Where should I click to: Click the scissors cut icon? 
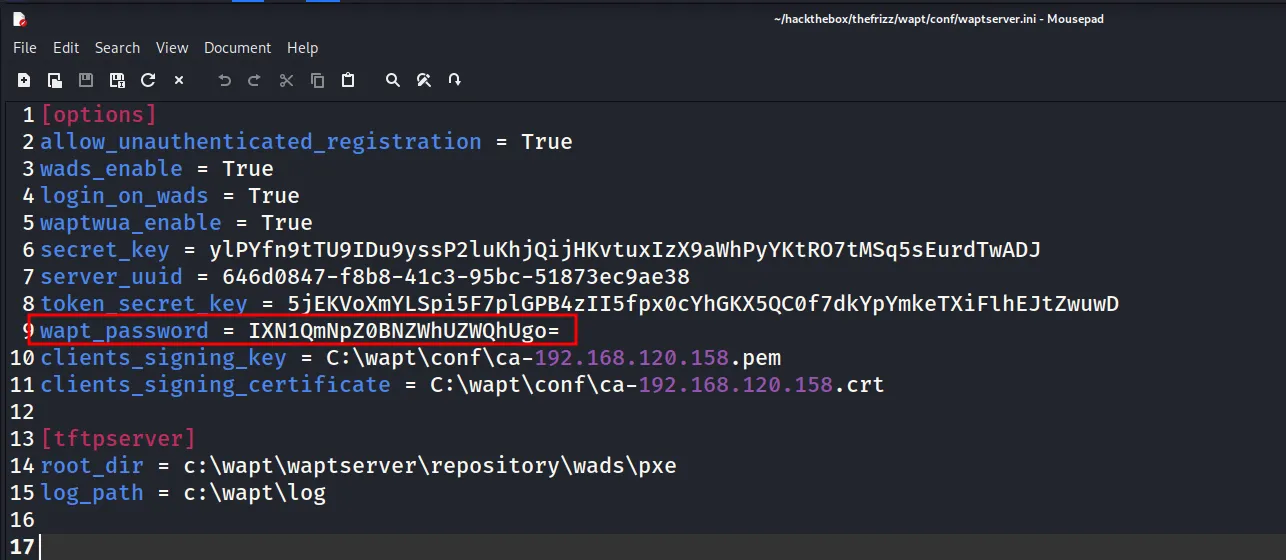287,80
